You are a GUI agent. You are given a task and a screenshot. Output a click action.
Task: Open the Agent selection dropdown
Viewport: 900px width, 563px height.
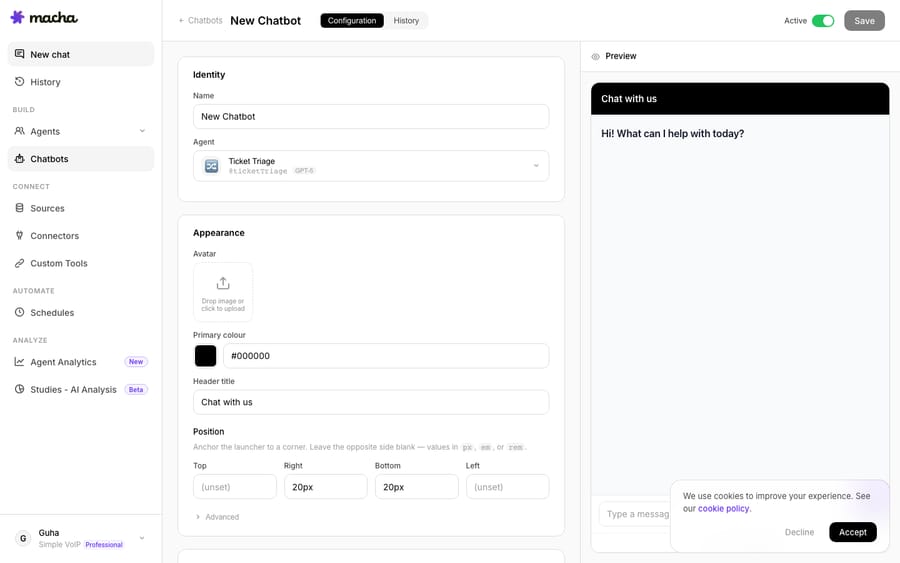371,166
